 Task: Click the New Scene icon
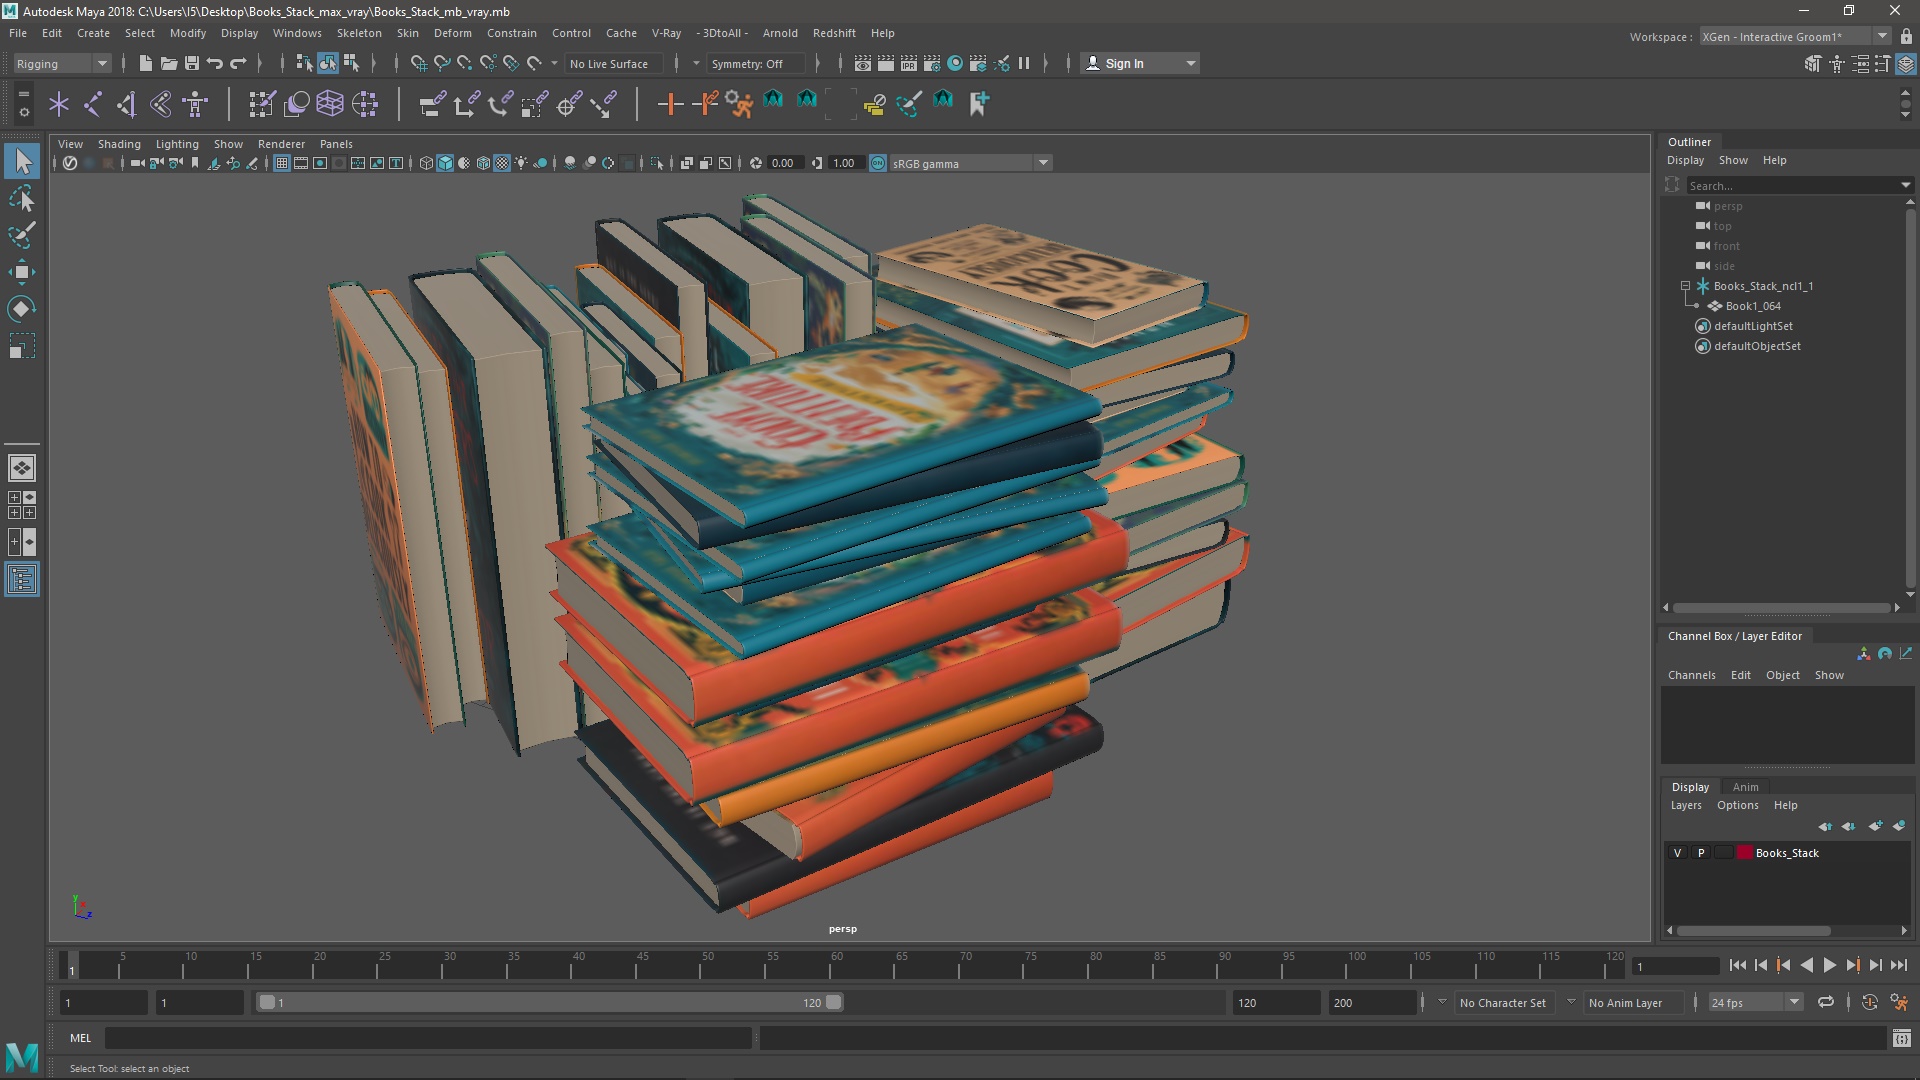point(145,63)
